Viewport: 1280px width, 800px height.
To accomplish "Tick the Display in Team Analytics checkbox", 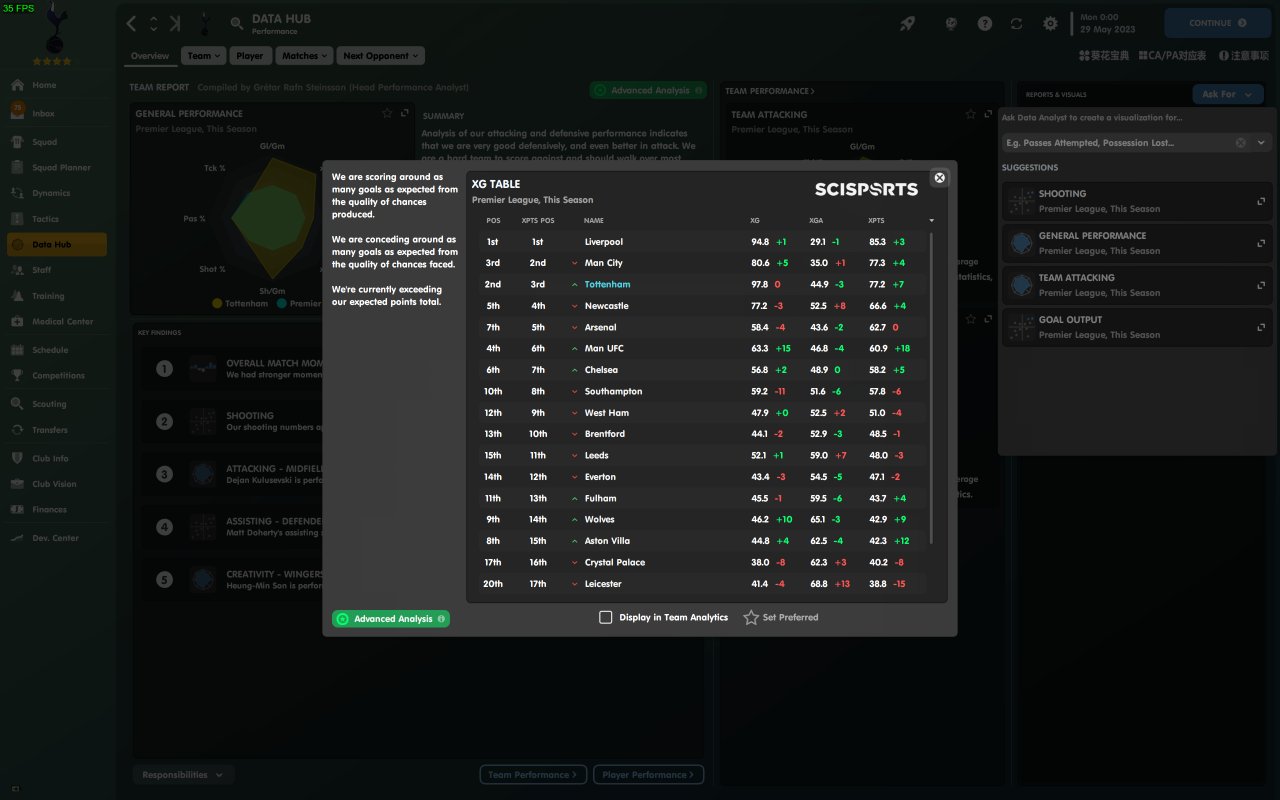I will pos(605,617).
